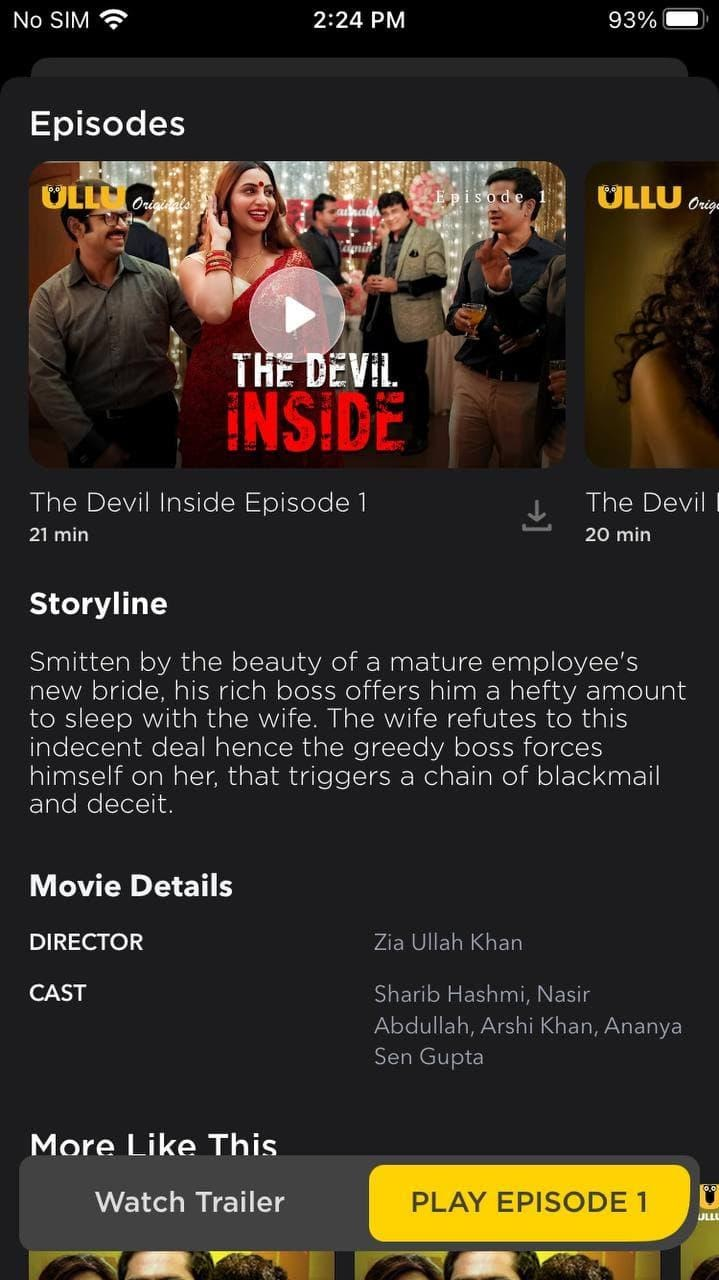719x1280 pixels.
Task: Tap the More Like This heading
Action: 153,1145
